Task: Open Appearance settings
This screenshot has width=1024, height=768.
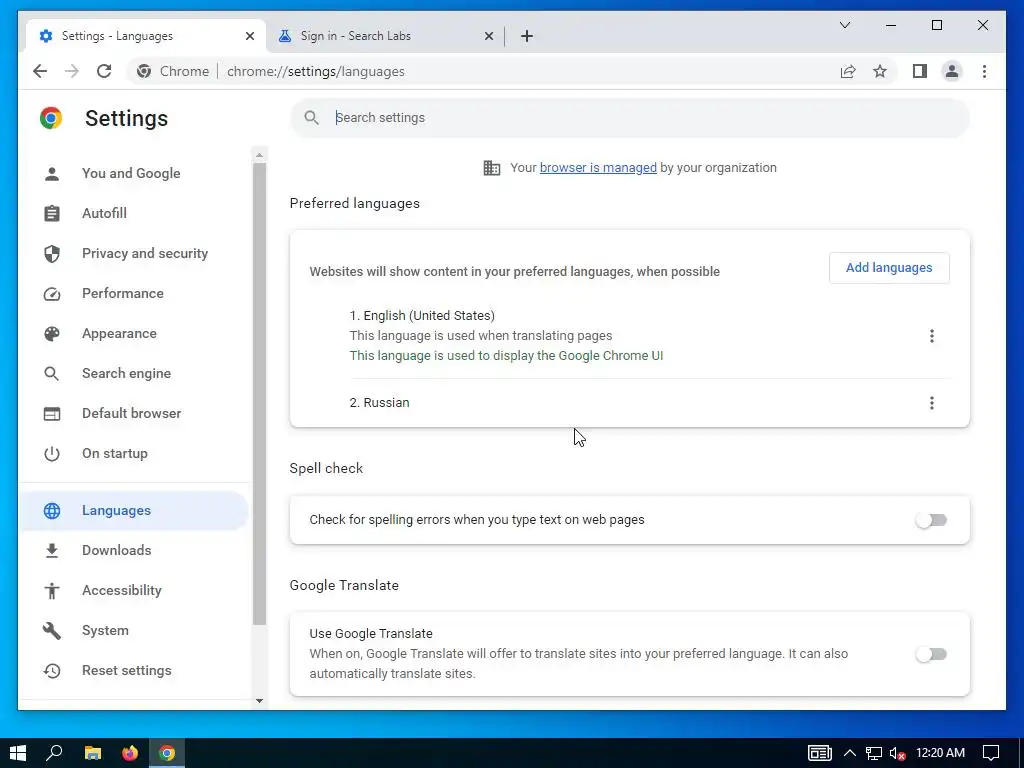Action: click(x=135, y=333)
